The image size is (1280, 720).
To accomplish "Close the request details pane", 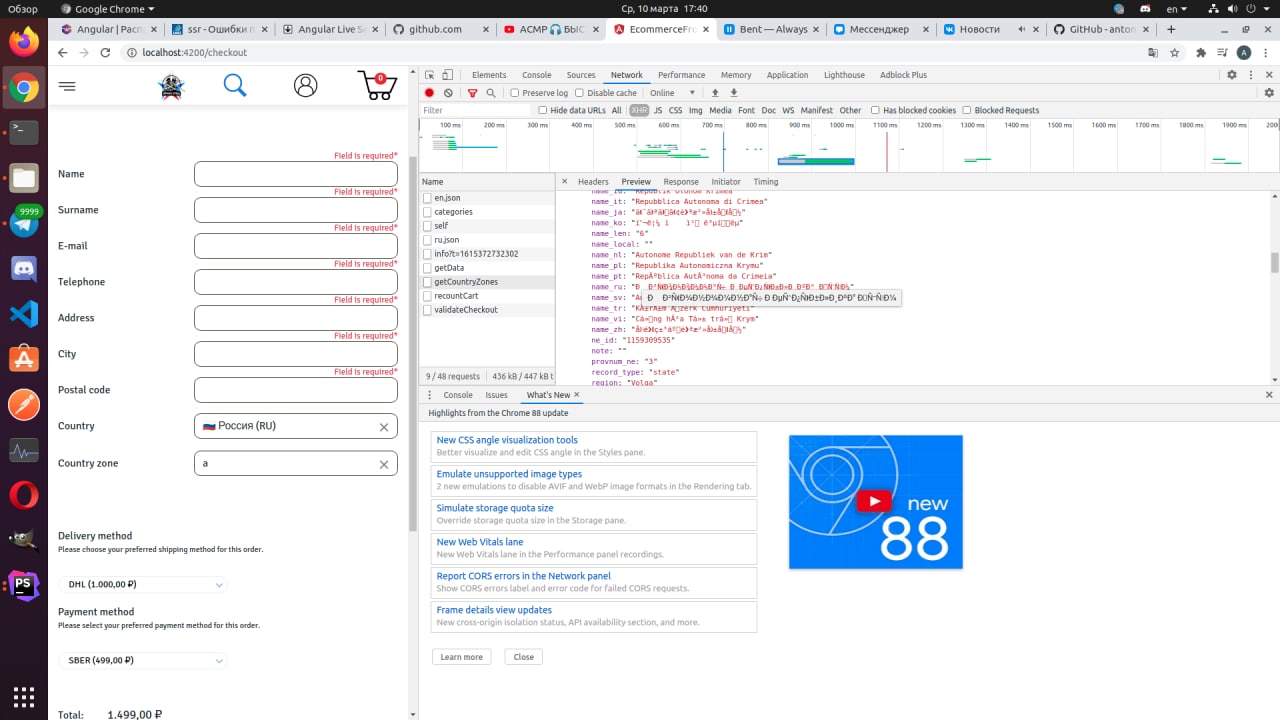I will pos(564,182).
